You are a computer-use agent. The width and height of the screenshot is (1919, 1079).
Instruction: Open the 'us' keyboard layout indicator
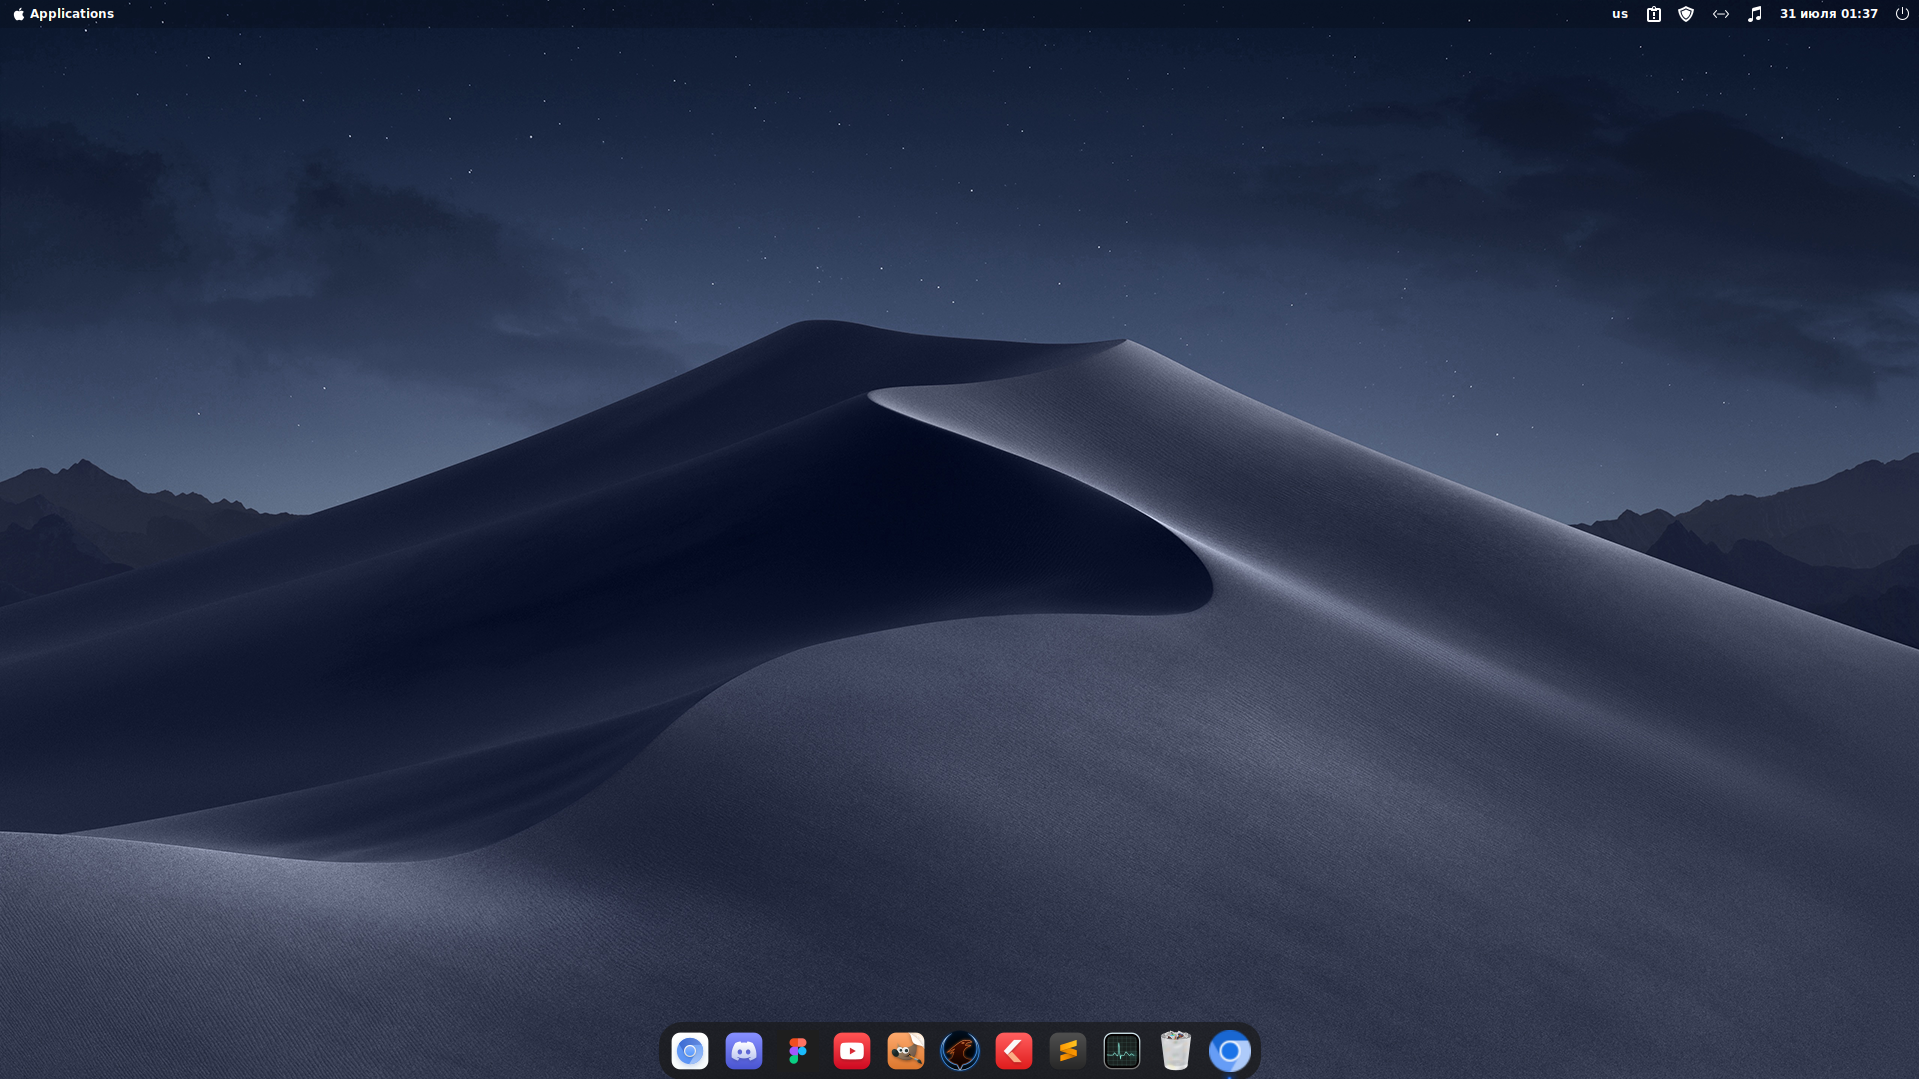pos(1619,14)
